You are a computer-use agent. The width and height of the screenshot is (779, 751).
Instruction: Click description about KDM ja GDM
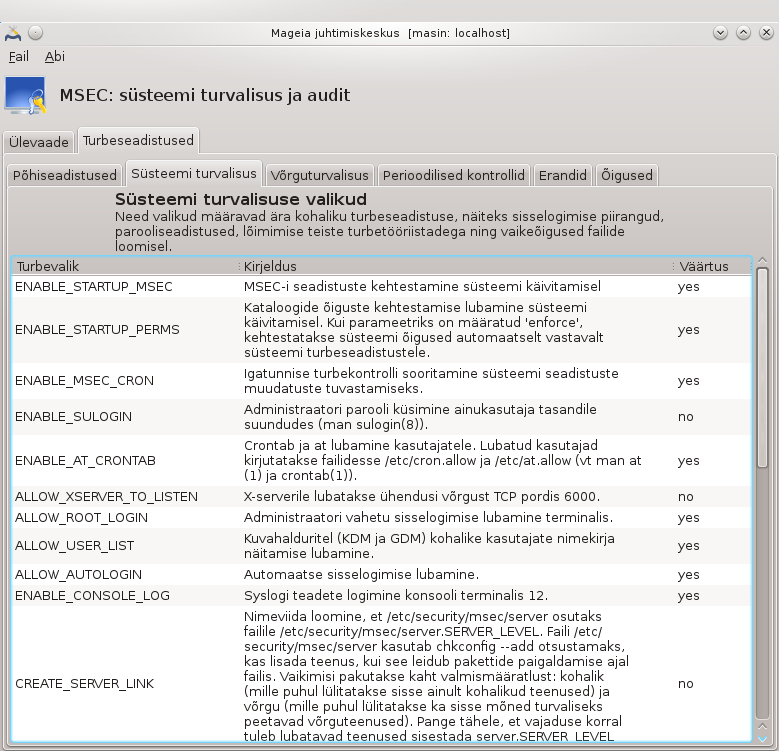[x=429, y=546]
